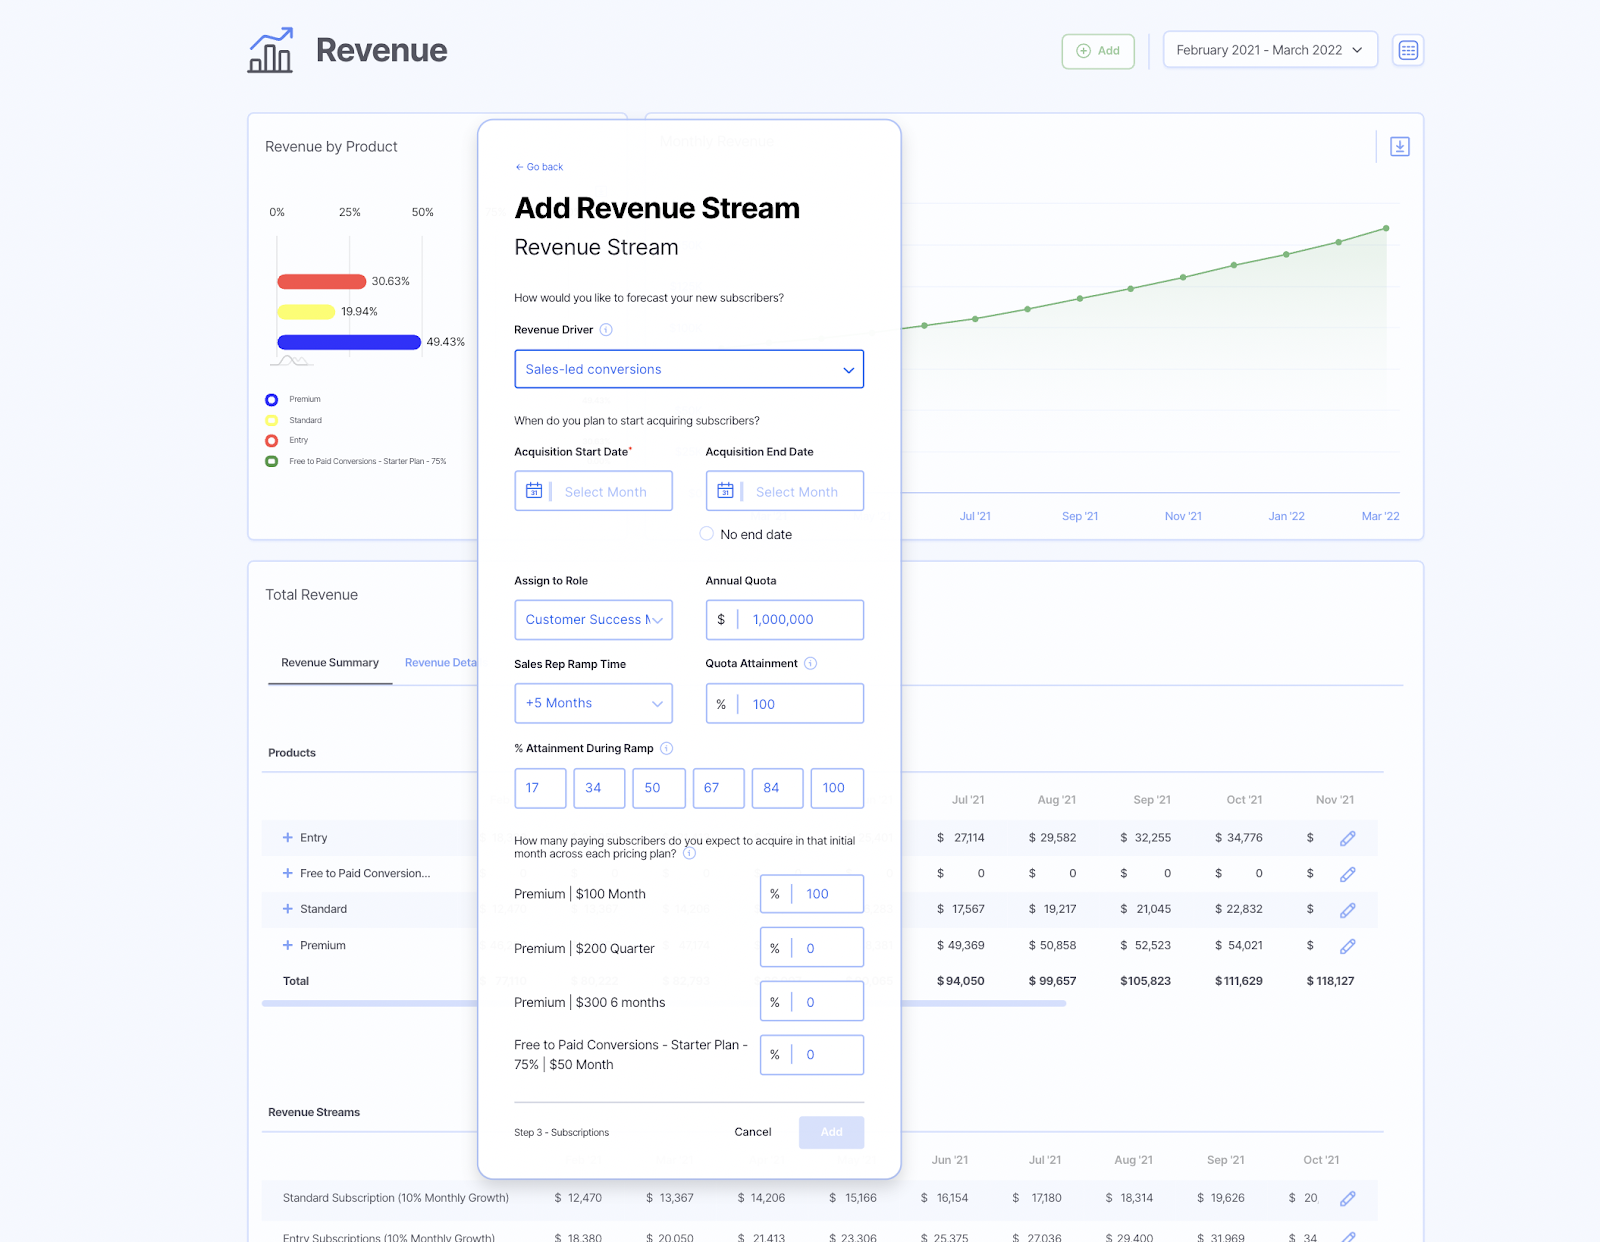
Task: Click the Go back link
Action: point(540,167)
